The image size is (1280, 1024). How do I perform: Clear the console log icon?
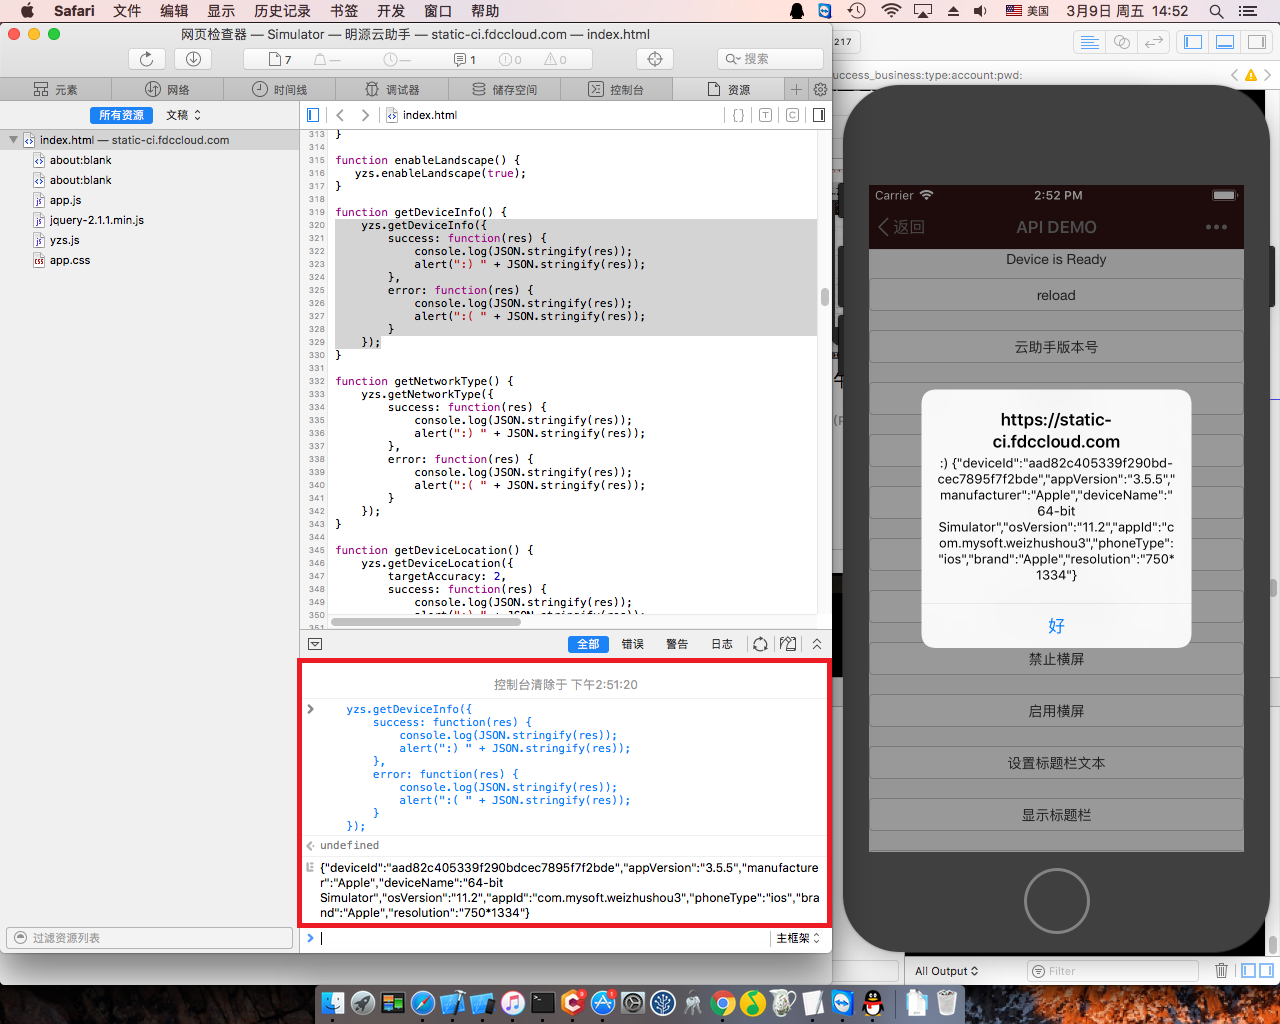click(x=788, y=644)
